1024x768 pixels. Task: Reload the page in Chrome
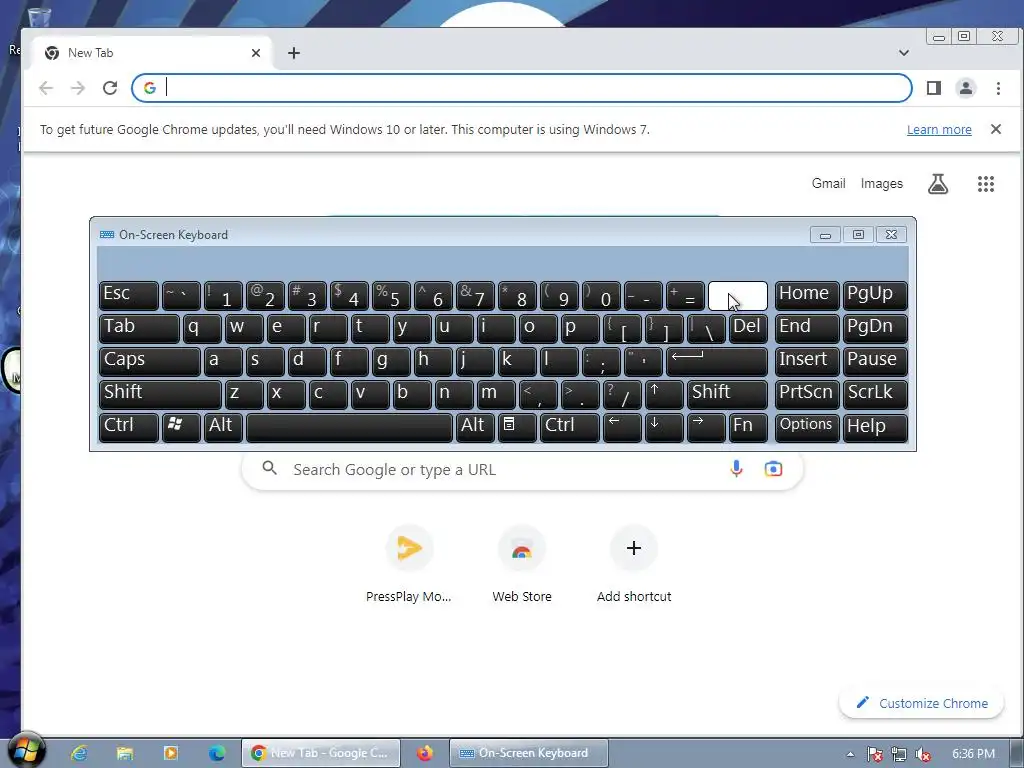[110, 88]
